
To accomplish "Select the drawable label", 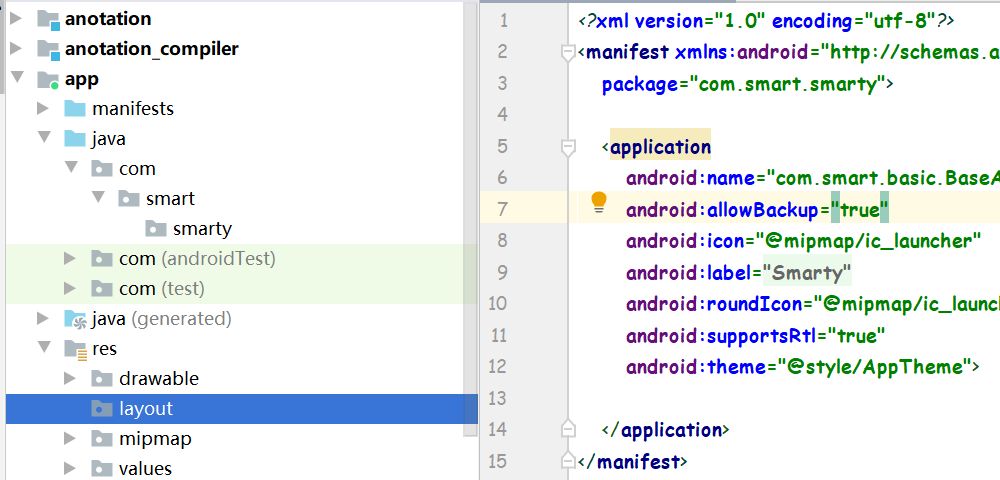I will tap(159, 379).
